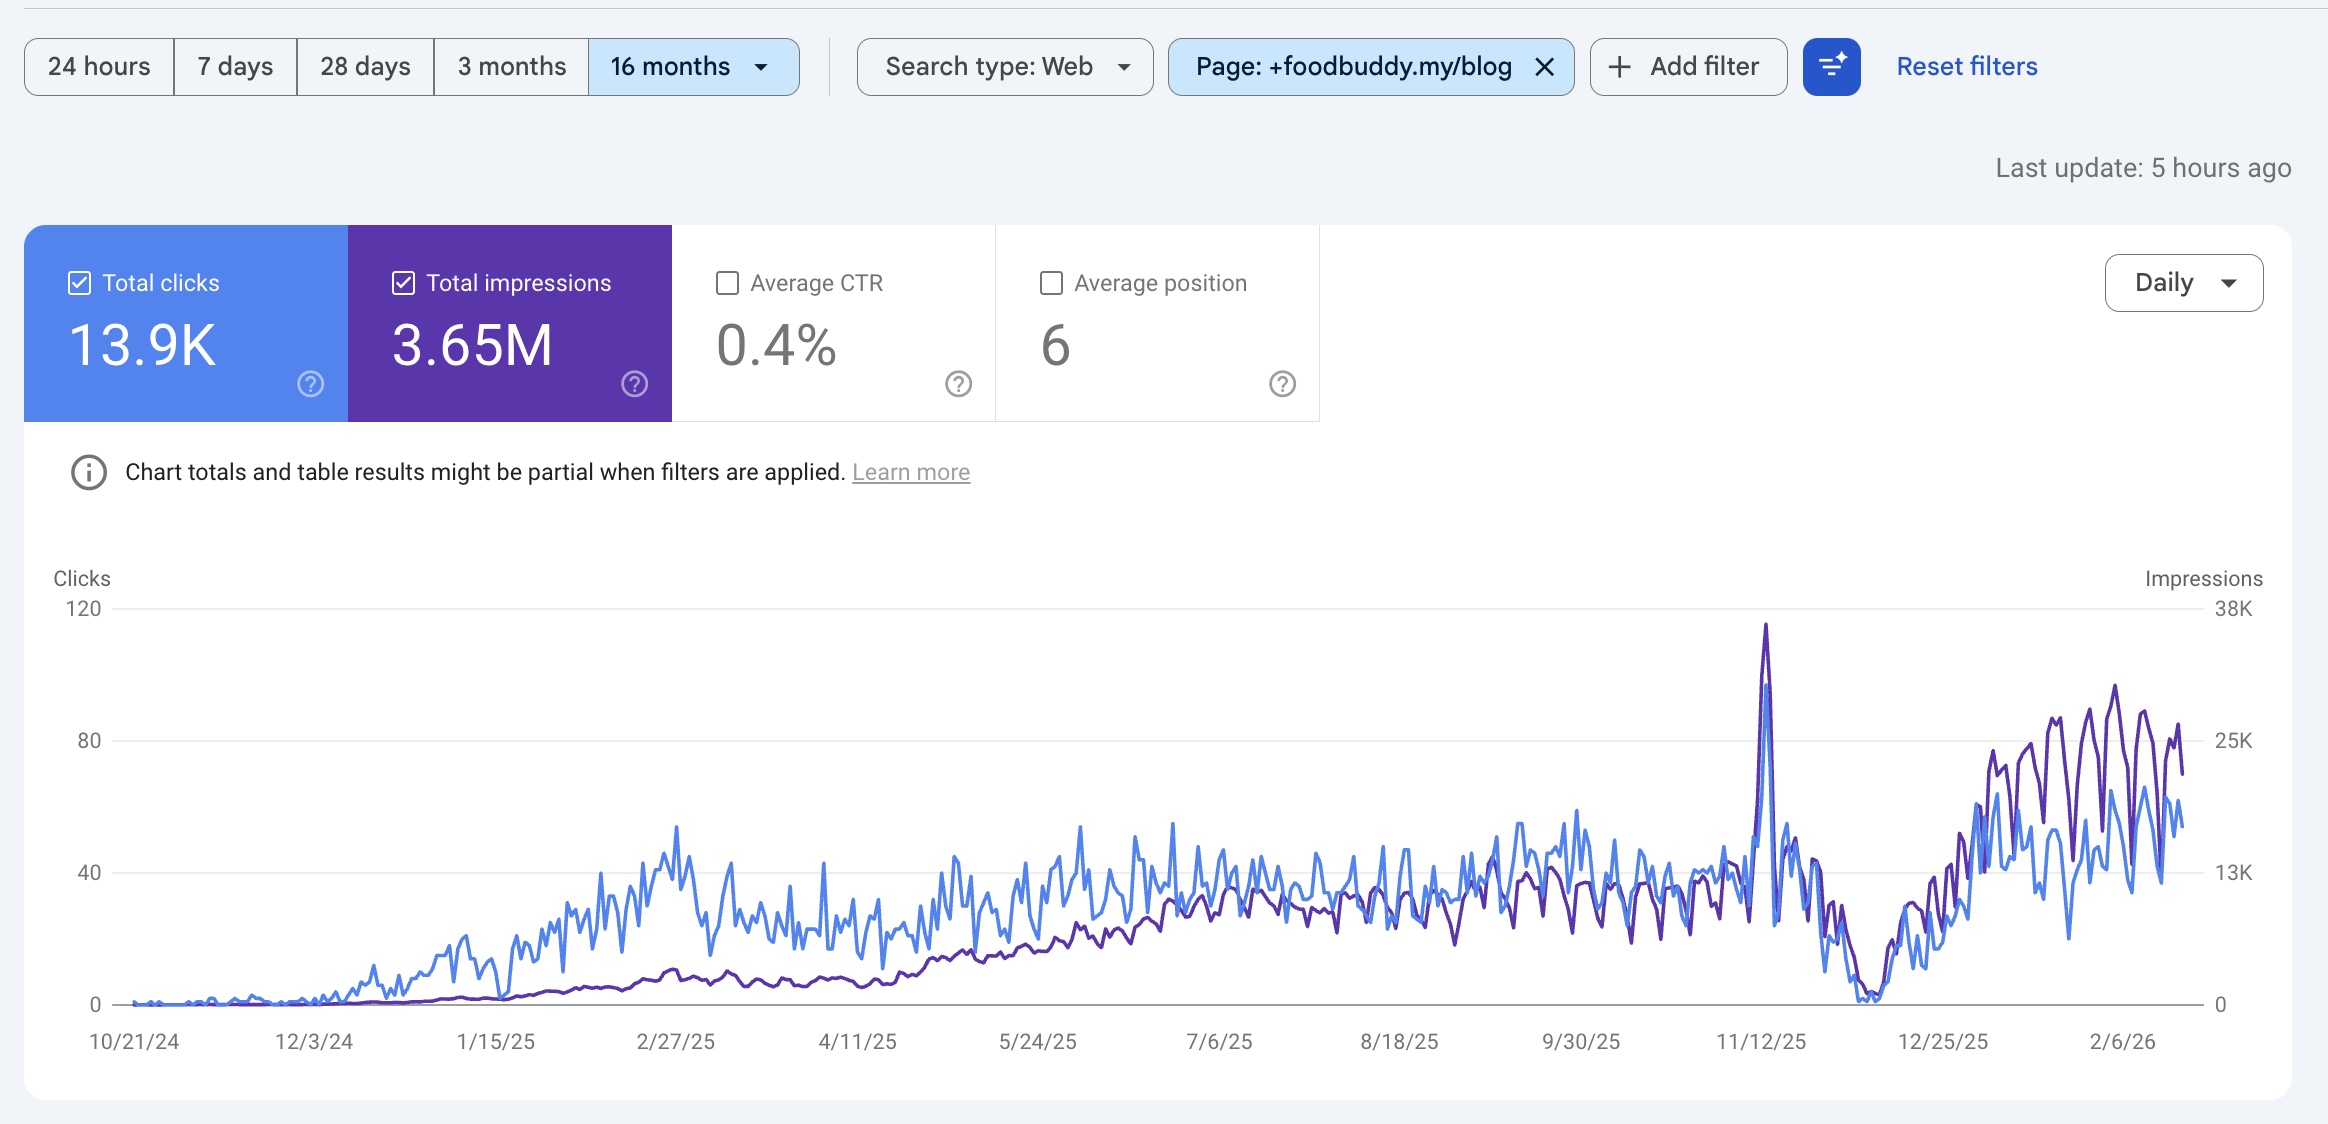The image size is (2328, 1124).
Task: Select the 3 months range tab
Action: pyautogui.click(x=511, y=67)
